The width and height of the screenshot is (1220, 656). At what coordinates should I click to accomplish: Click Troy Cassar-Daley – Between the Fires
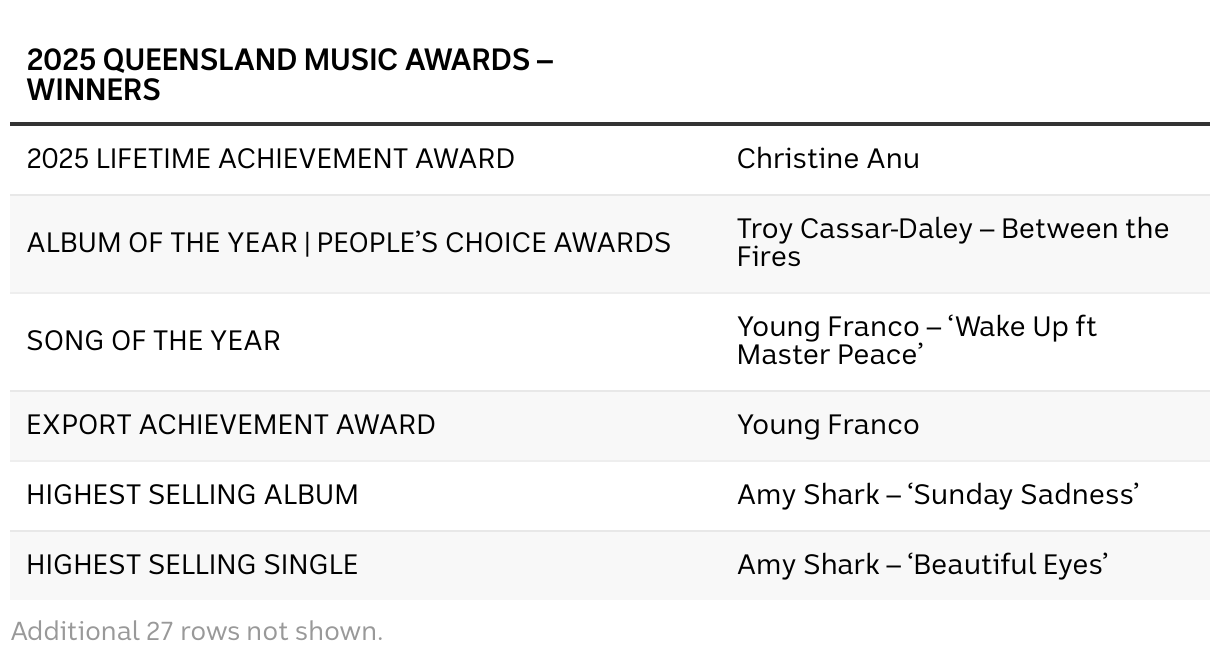pos(953,243)
